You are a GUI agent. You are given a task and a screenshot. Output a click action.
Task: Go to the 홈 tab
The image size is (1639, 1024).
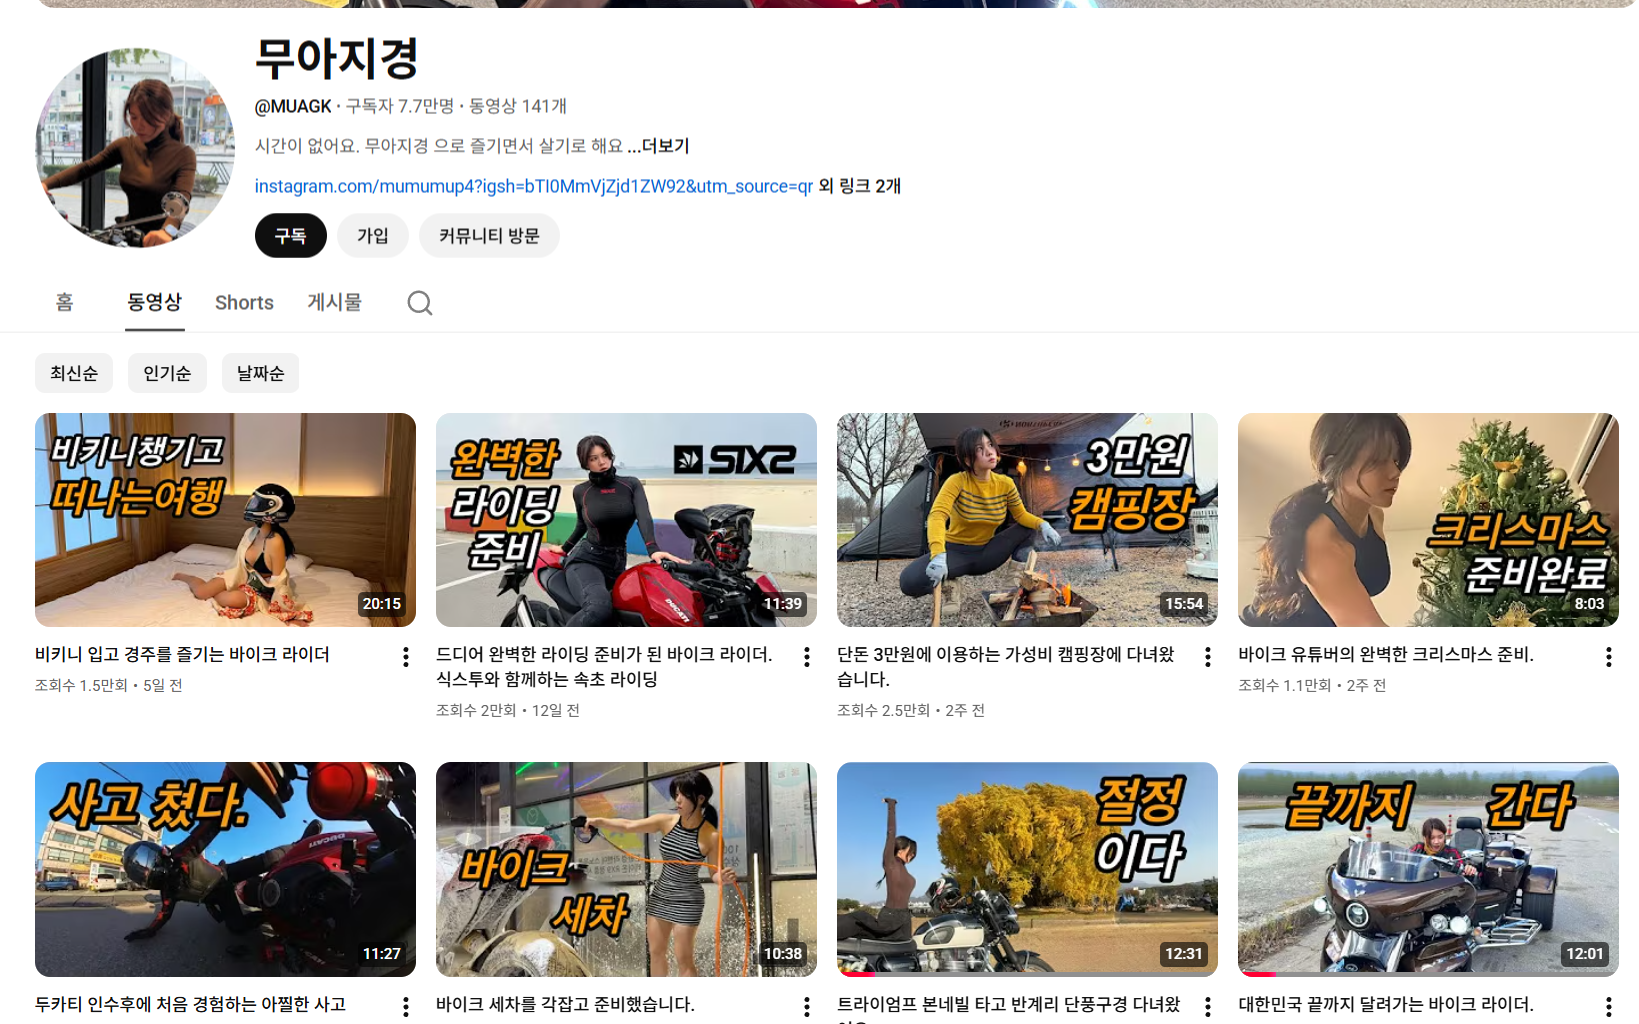click(65, 303)
